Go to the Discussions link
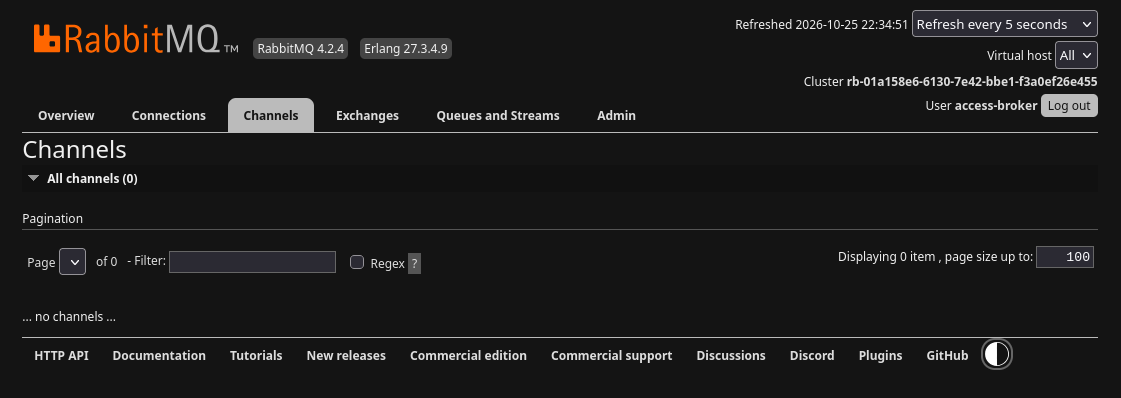Viewport: 1121px width, 398px height. [731, 355]
